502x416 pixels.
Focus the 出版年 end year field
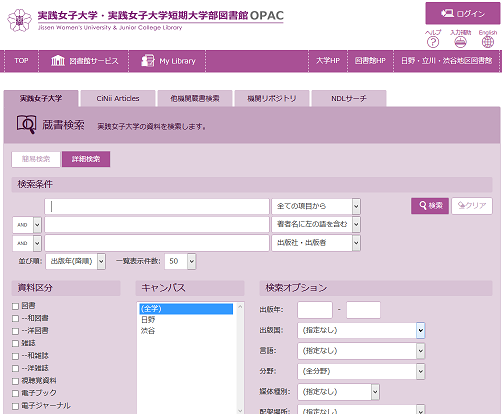(x=363, y=310)
